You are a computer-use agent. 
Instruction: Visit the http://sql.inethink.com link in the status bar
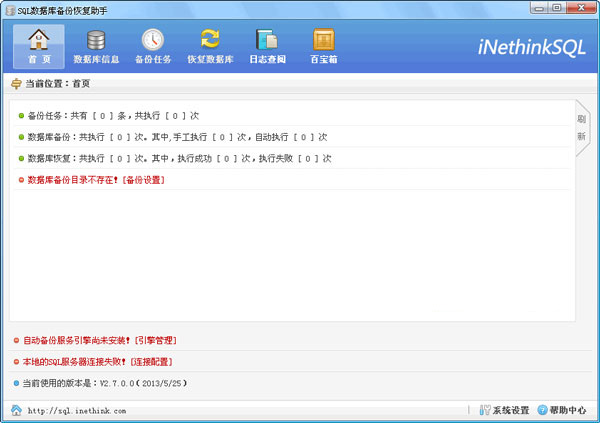77,411
